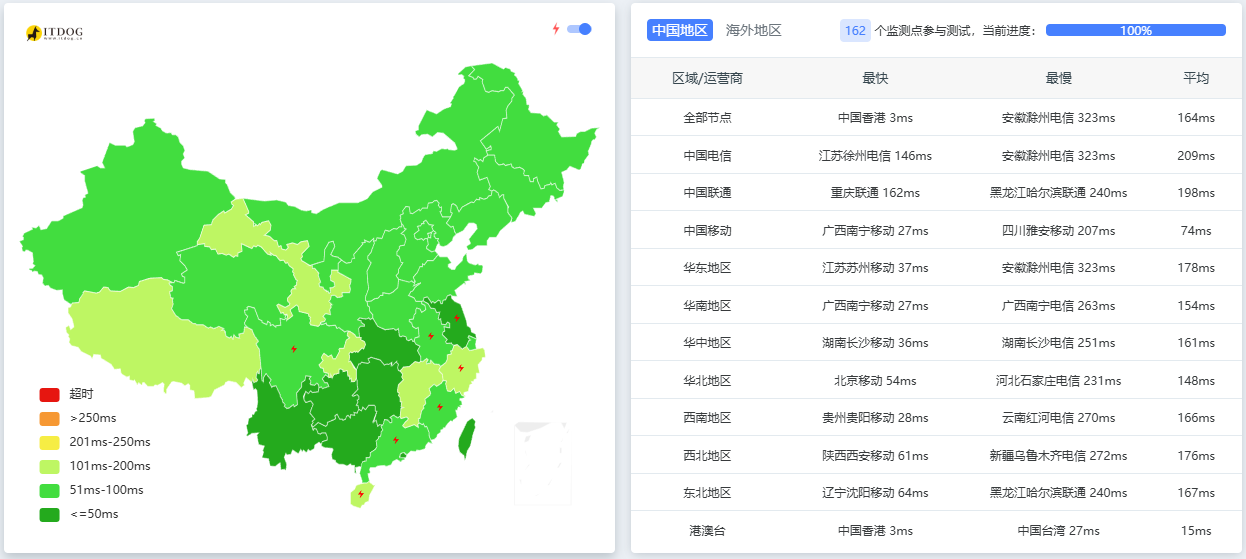This screenshot has height=559, width=1246.
Task: Click the lightning marker on Jiangsu province
Action: [457, 318]
